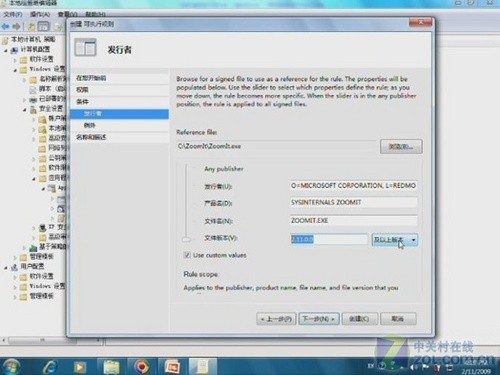This screenshot has height=375, width=500.
Task: Click the 上一步(P) previous button
Action: (x=276, y=319)
